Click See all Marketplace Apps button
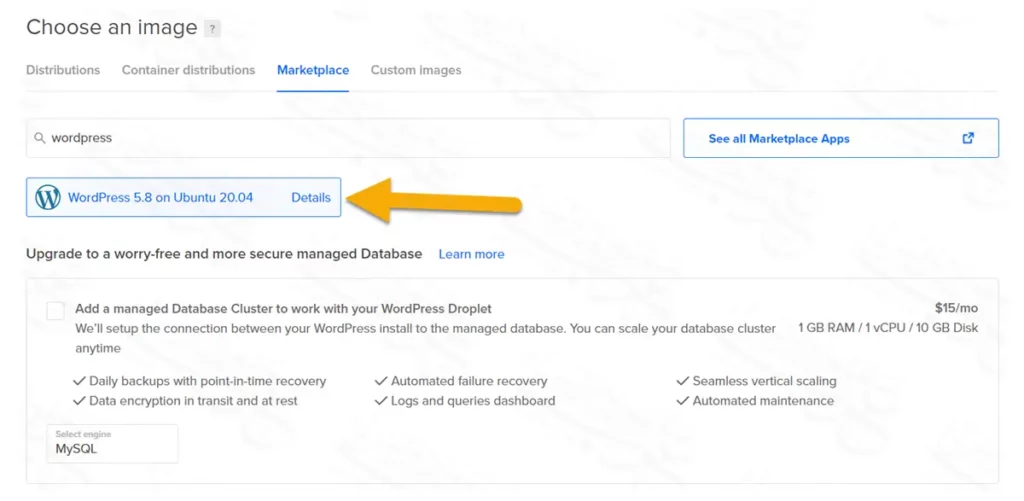This screenshot has height=501, width=1024. (840, 138)
